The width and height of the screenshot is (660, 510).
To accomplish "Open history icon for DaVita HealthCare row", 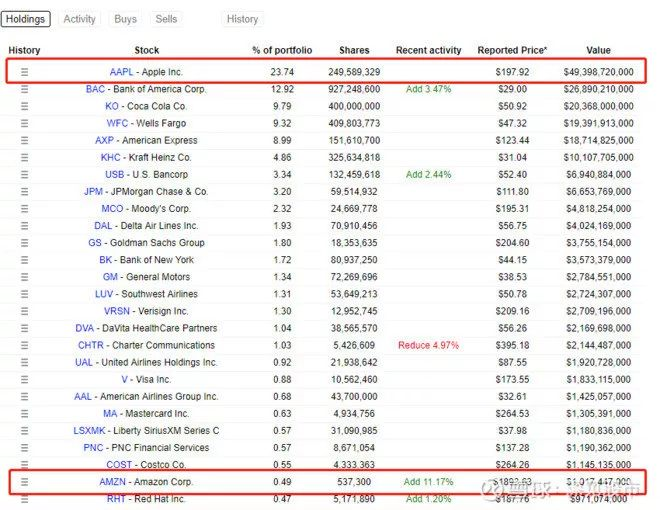I will 24,328.
